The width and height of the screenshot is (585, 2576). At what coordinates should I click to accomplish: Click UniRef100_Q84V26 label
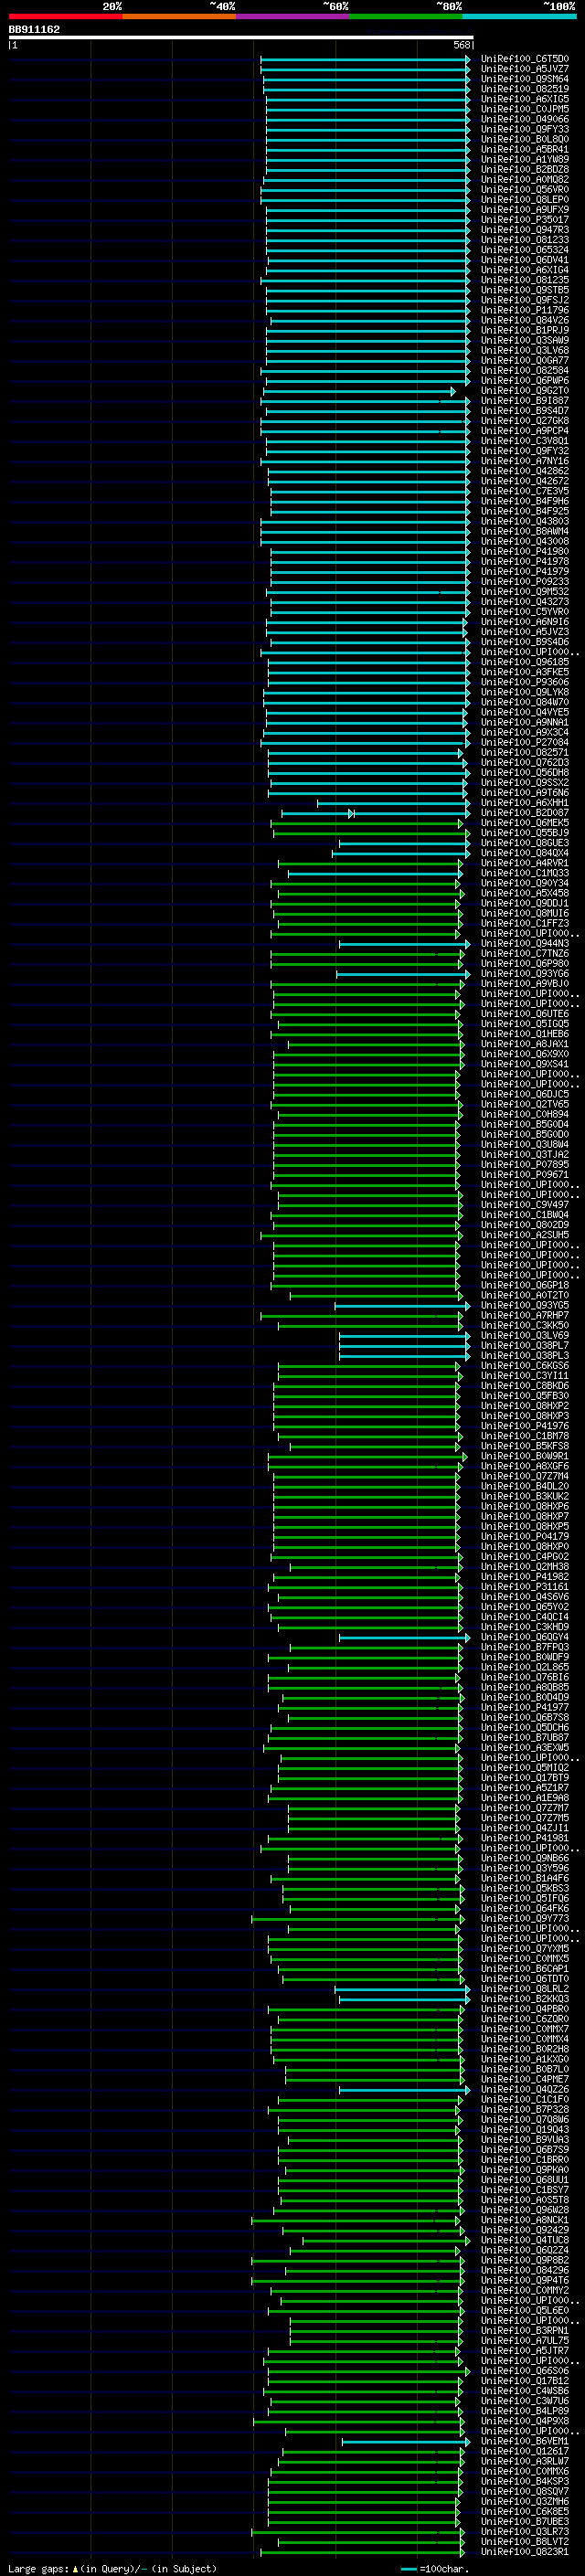tap(525, 320)
